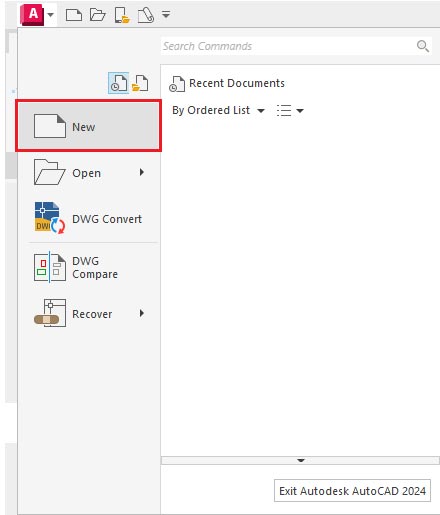Viewport: 440px width, 515px height.
Task: Expand the Open submenu arrow
Action: pyautogui.click(x=142, y=172)
